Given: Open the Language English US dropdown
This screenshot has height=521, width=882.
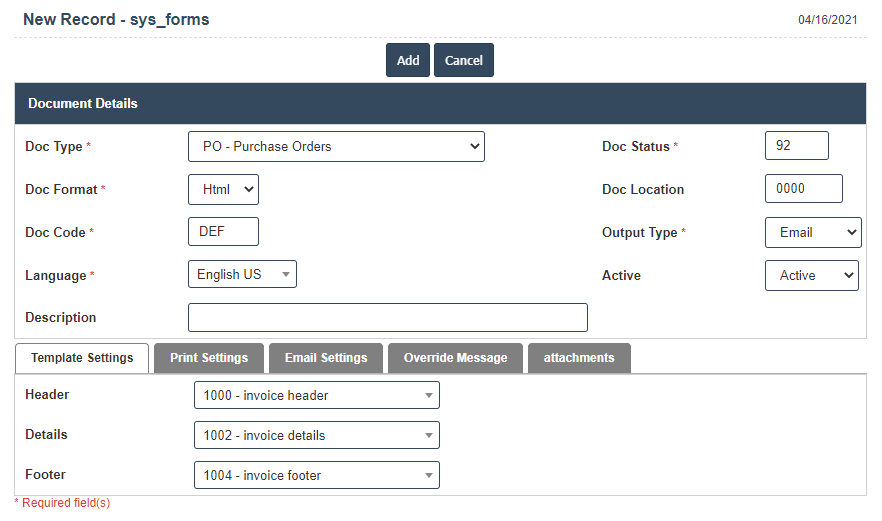Looking at the screenshot, I should pos(242,274).
